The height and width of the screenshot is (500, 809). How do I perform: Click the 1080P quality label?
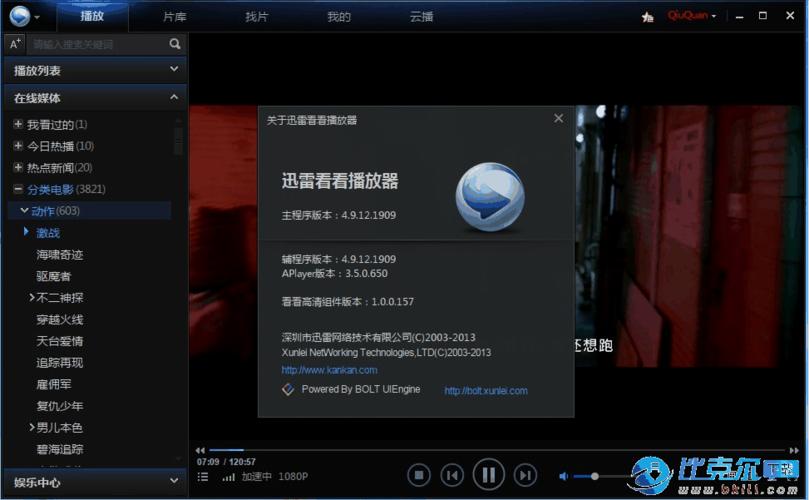click(x=293, y=476)
